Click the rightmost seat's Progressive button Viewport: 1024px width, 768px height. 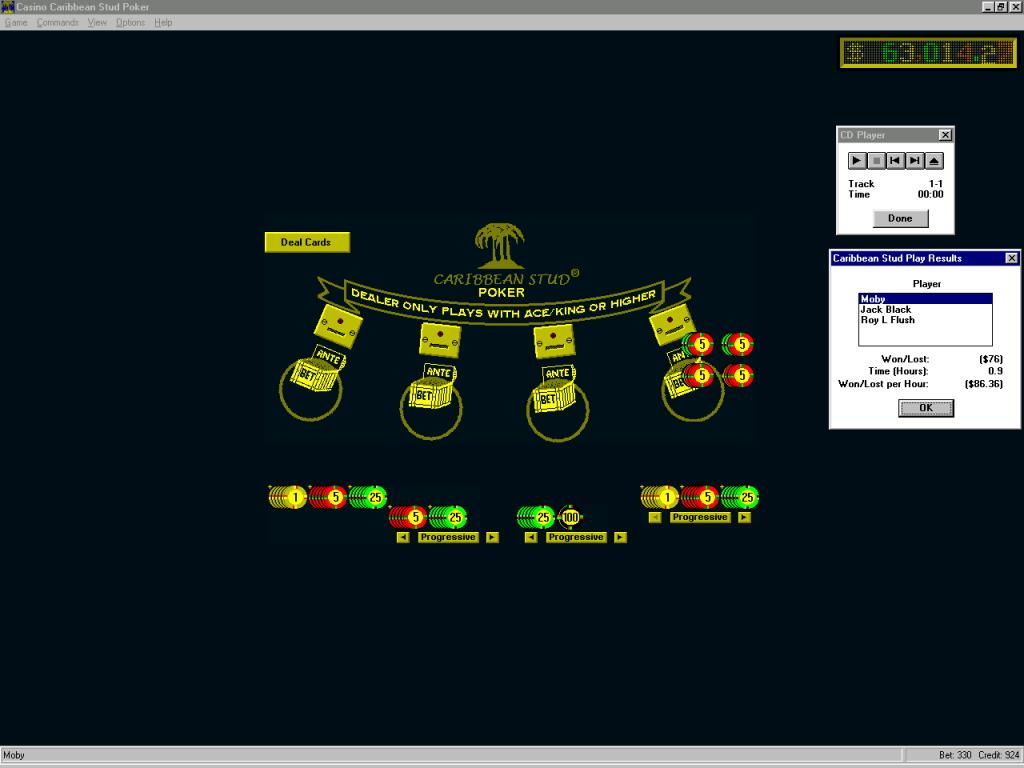(x=700, y=517)
